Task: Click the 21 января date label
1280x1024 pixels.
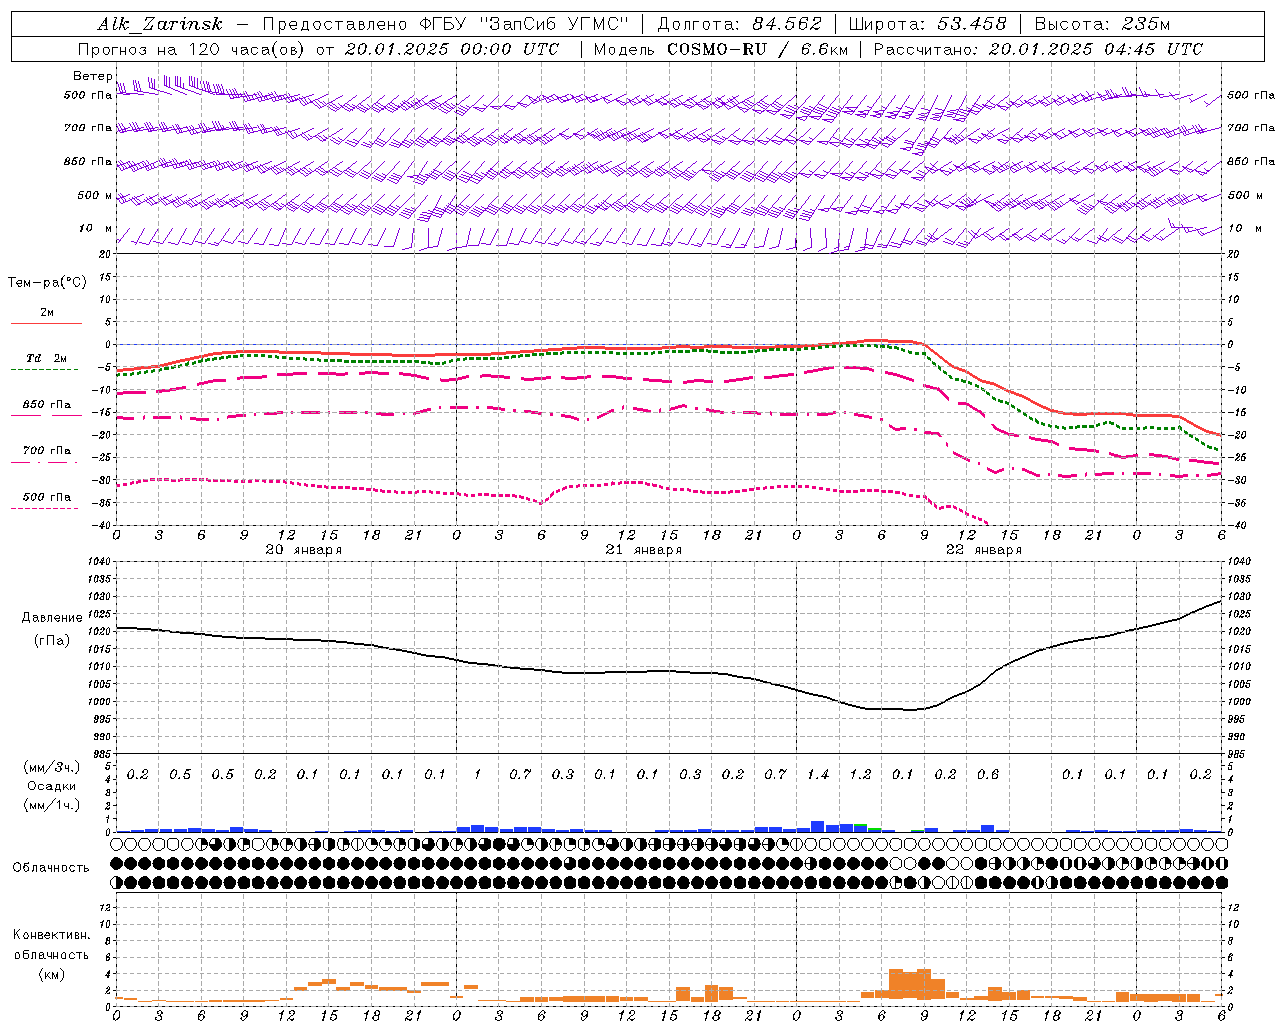Action: (x=643, y=550)
